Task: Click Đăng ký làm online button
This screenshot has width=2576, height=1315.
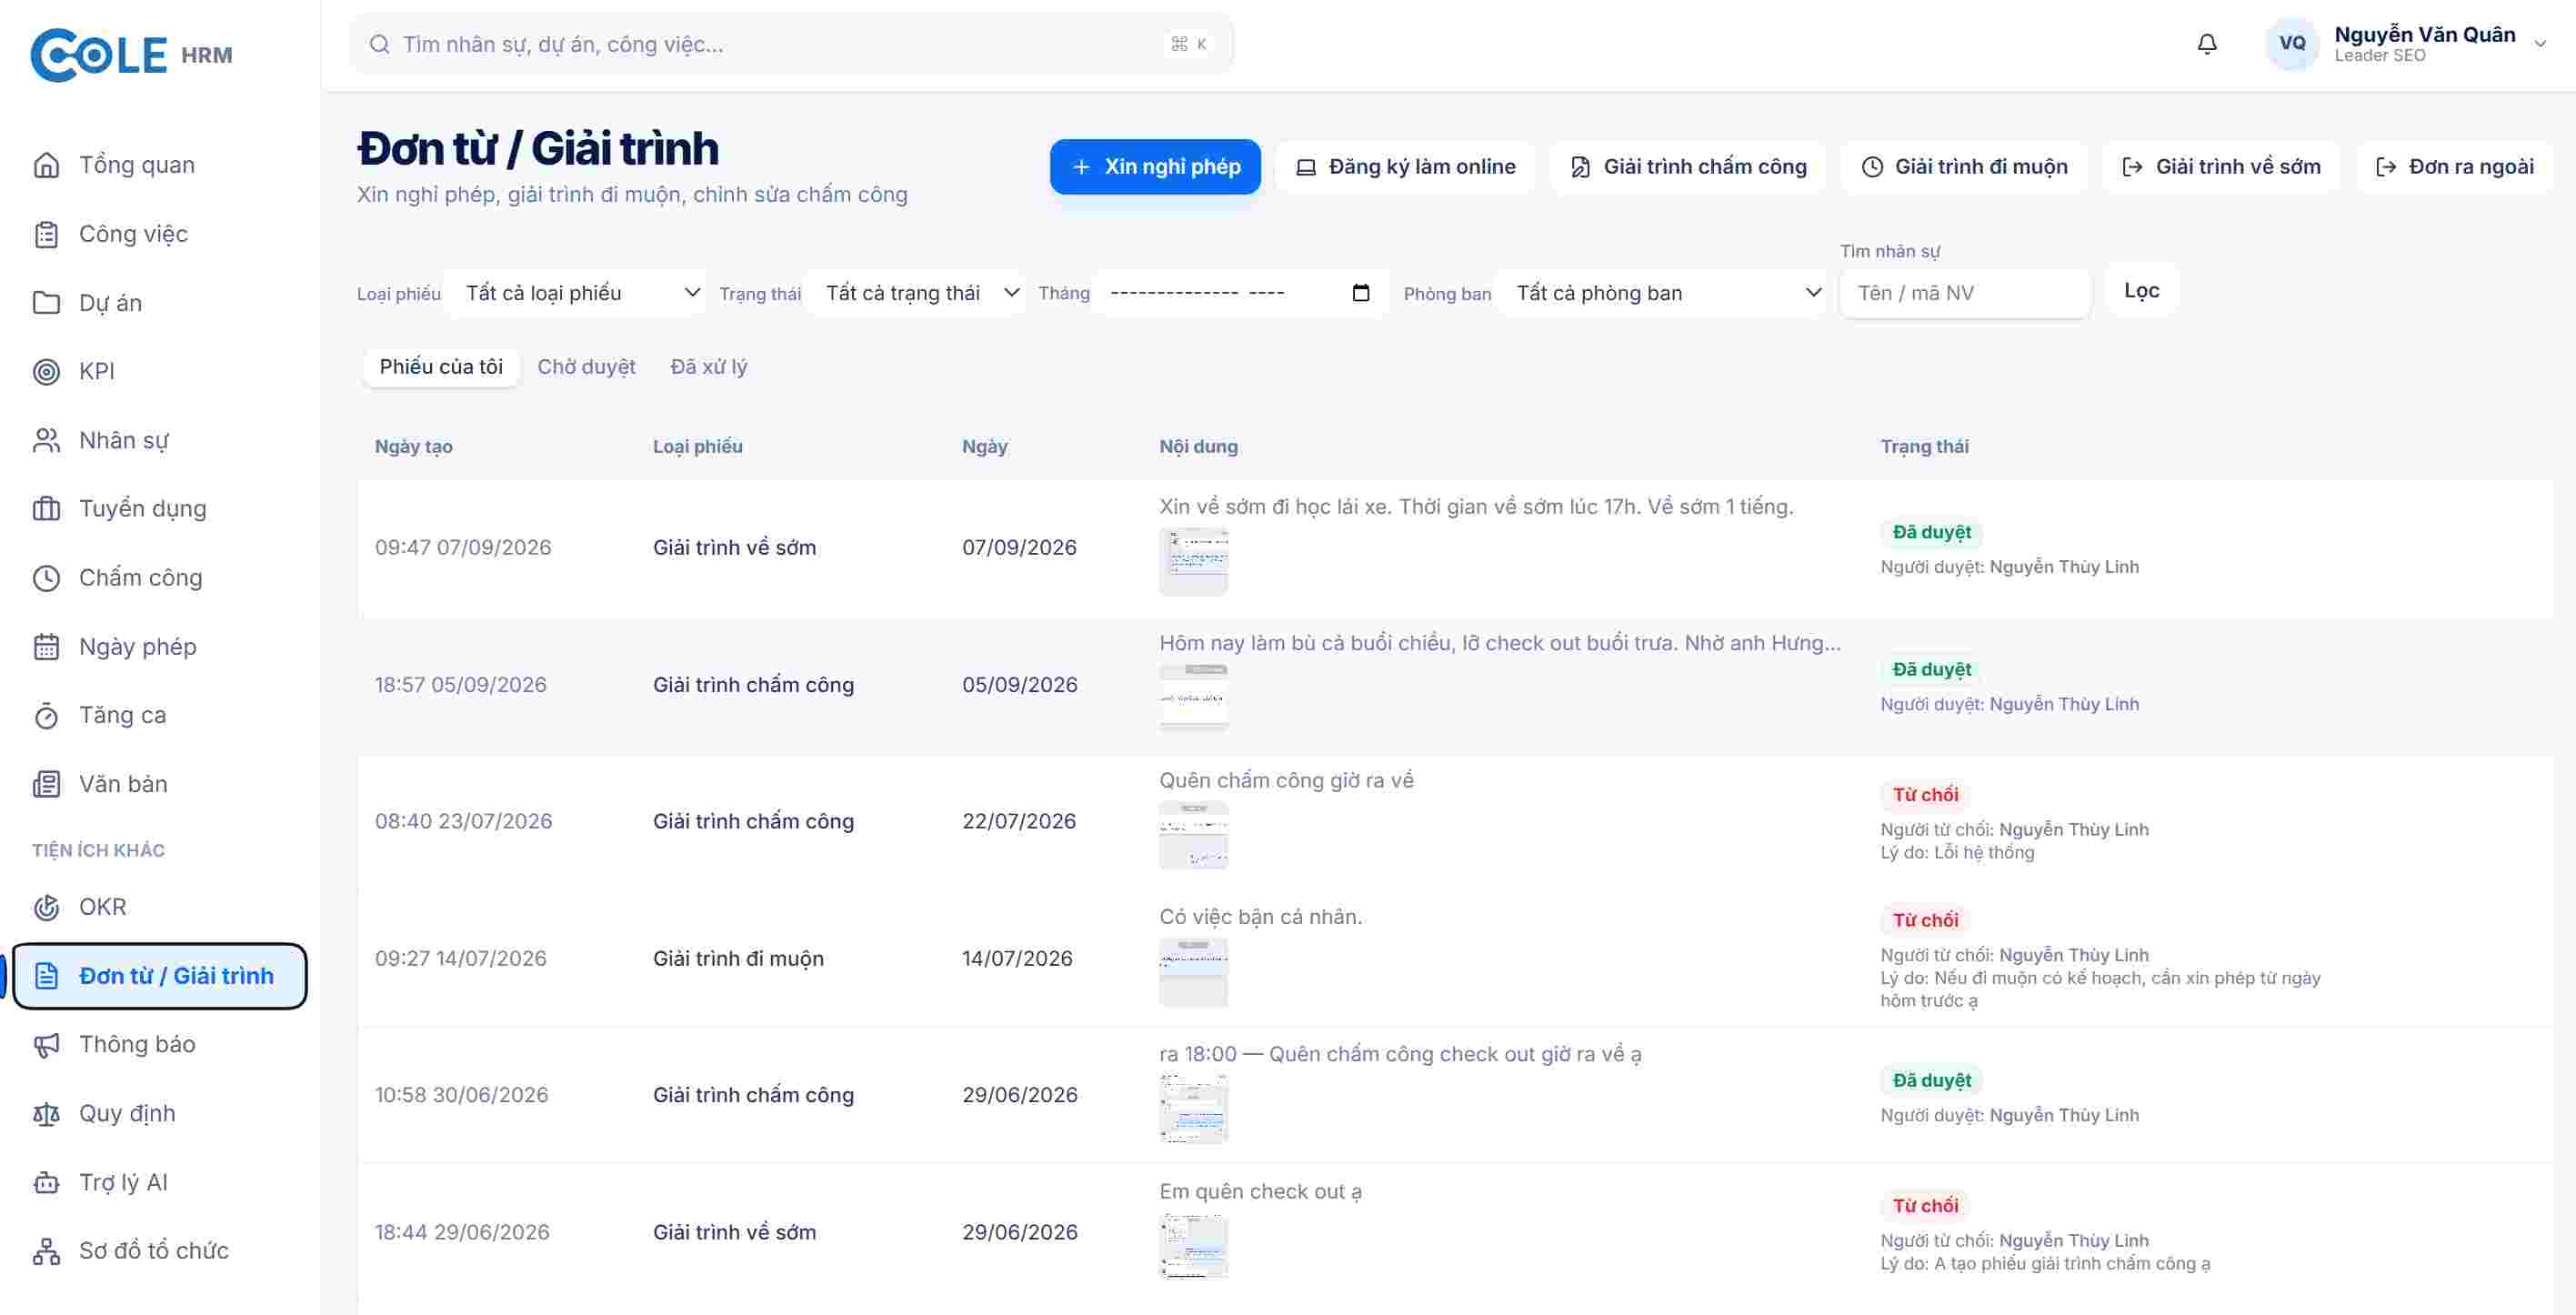Action: [x=1405, y=167]
